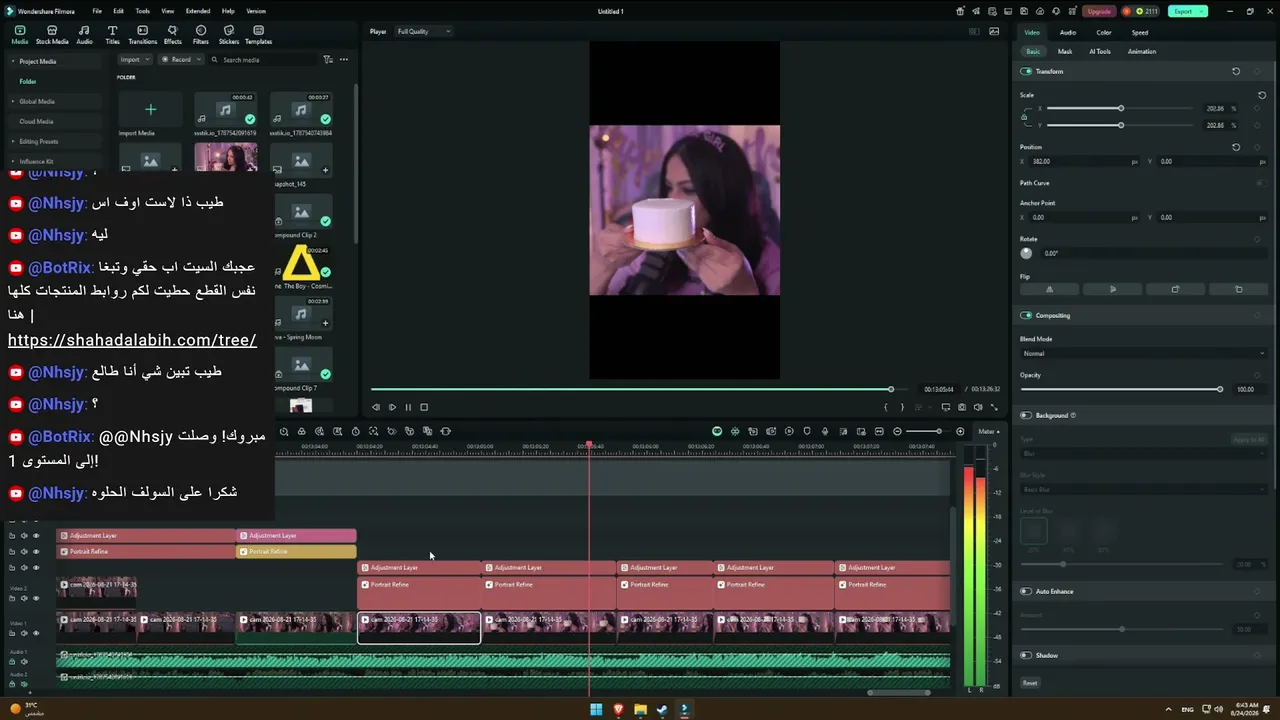Switch to the Color properties tab
The image size is (1280, 720).
click(1104, 33)
